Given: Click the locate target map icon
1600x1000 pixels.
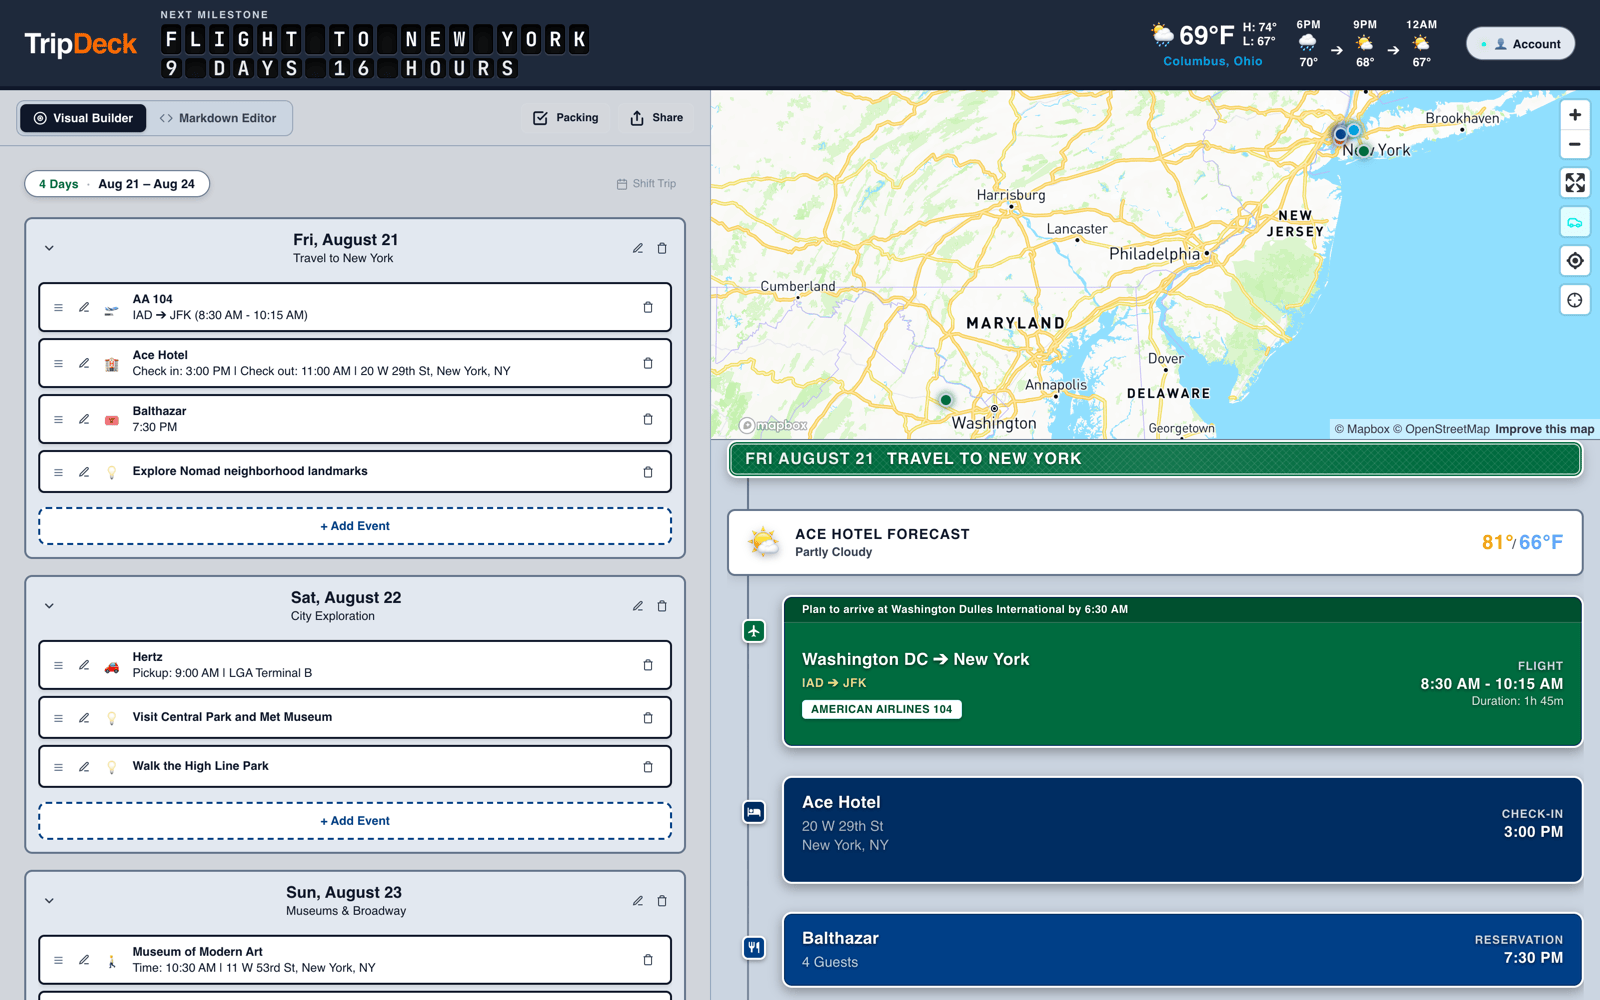Looking at the screenshot, I should tap(1575, 261).
